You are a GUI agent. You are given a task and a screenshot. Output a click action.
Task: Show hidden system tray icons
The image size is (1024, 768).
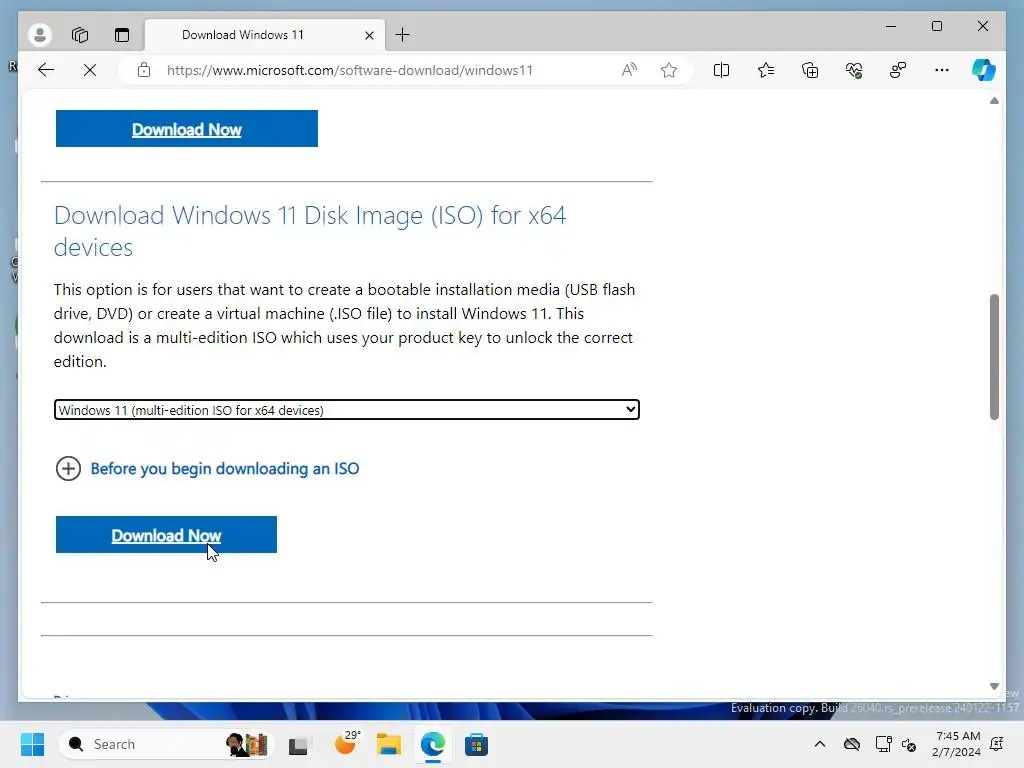(x=820, y=744)
